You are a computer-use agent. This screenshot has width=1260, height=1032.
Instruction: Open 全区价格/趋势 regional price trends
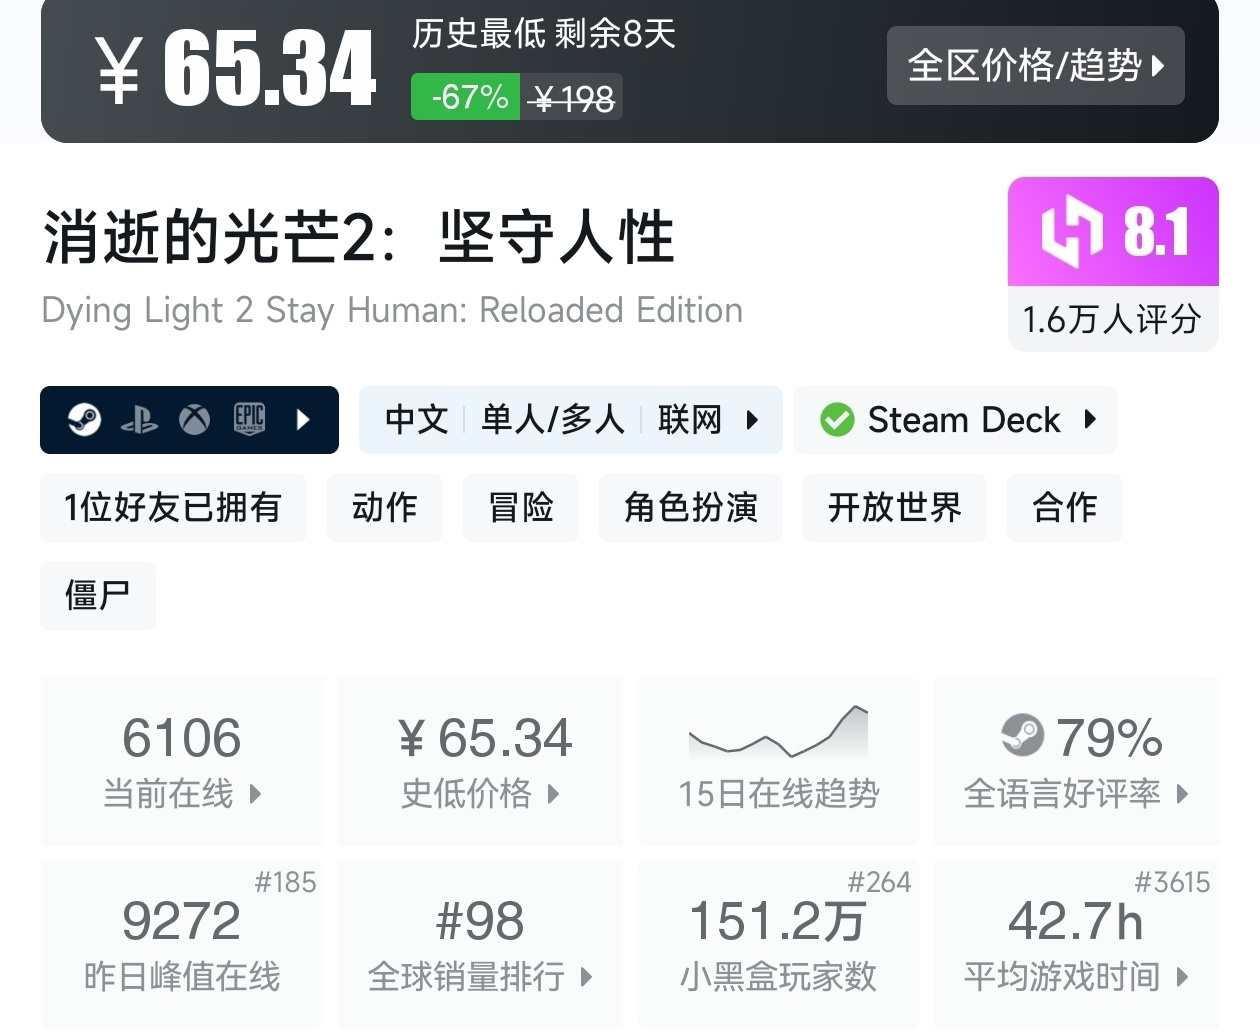point(1035,66)
